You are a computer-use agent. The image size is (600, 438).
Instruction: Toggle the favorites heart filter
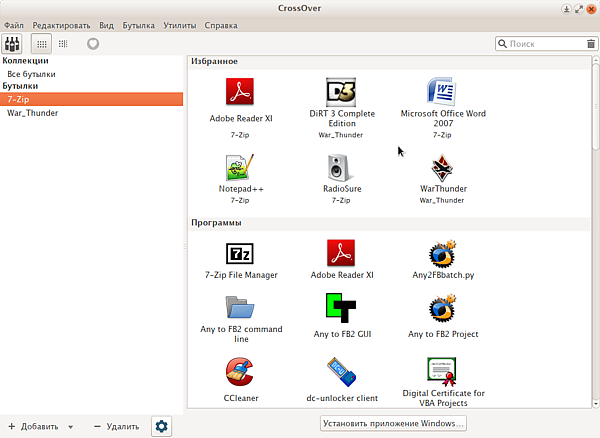click(x=93, y=44)
